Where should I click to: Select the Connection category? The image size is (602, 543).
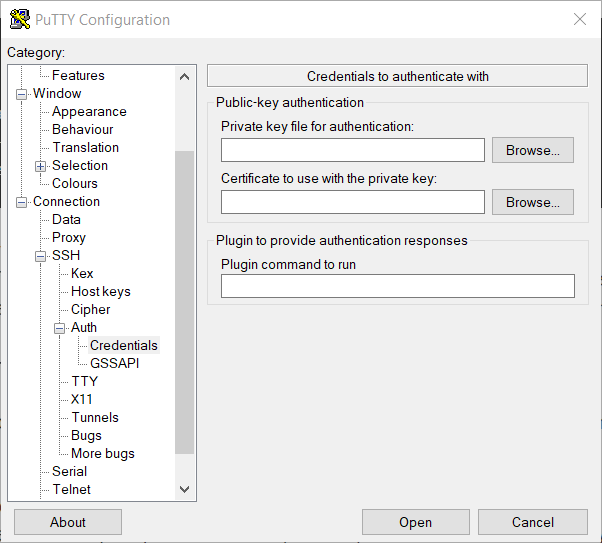tap(66, 202)
